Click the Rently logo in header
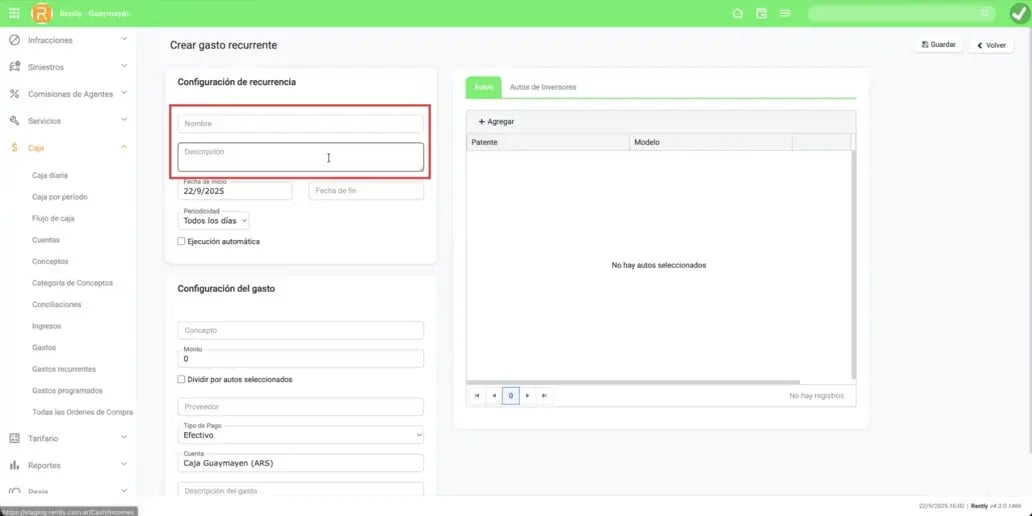 pyautogui.click(x=41, y=13)
